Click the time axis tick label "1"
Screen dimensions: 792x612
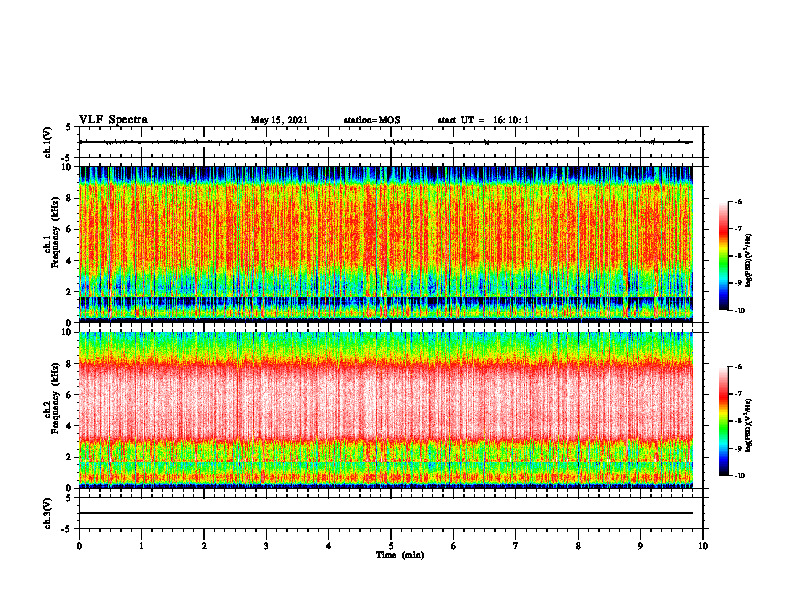click(141, 546)
